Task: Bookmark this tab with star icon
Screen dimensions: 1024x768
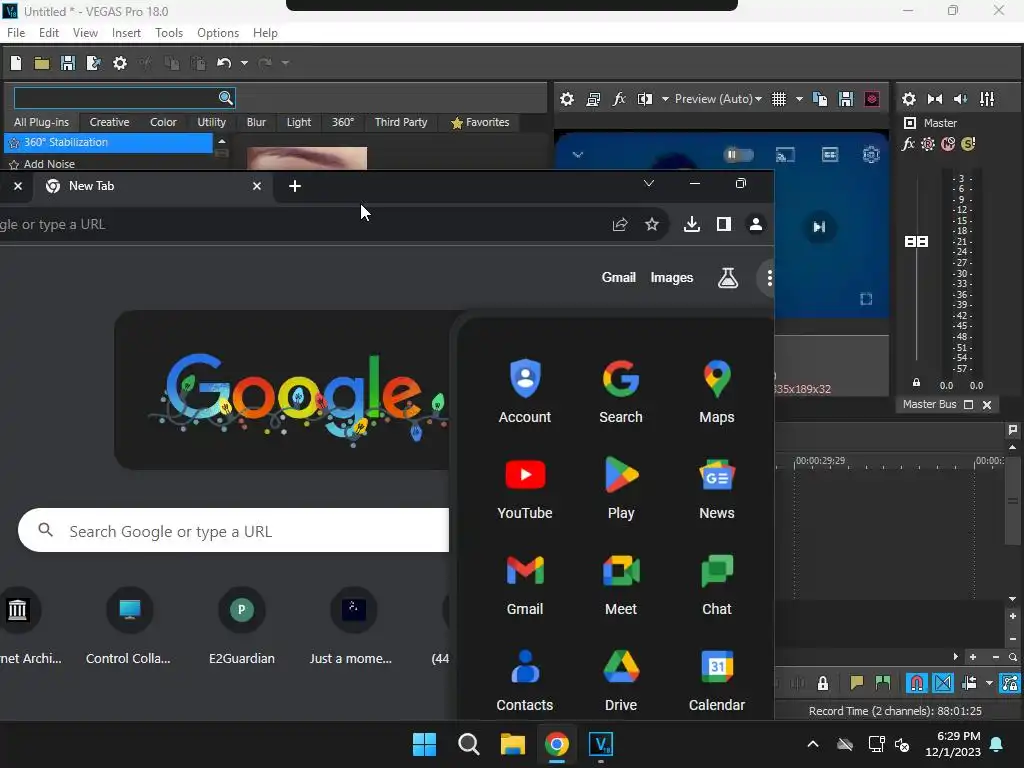Action: pyautogui.click(x=652, y=225)
